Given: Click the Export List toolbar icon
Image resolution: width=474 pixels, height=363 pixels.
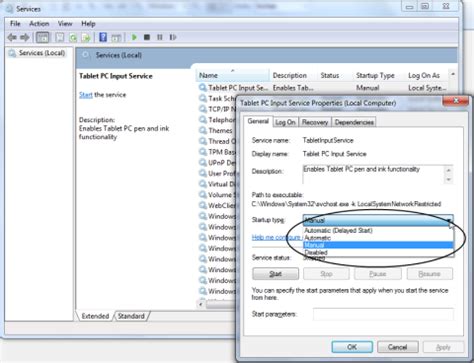Looking at the screenshot, I should coord(86,37).
